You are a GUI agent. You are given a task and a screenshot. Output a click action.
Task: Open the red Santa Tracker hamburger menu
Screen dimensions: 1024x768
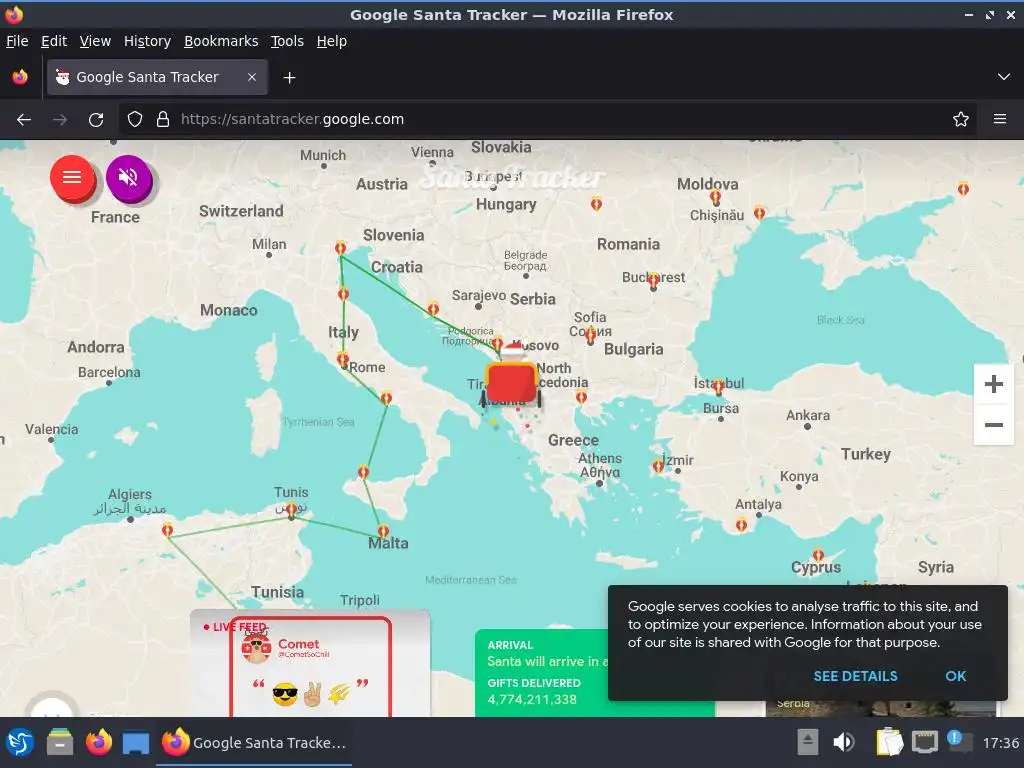pyautogui.click(x=72, y=177)
